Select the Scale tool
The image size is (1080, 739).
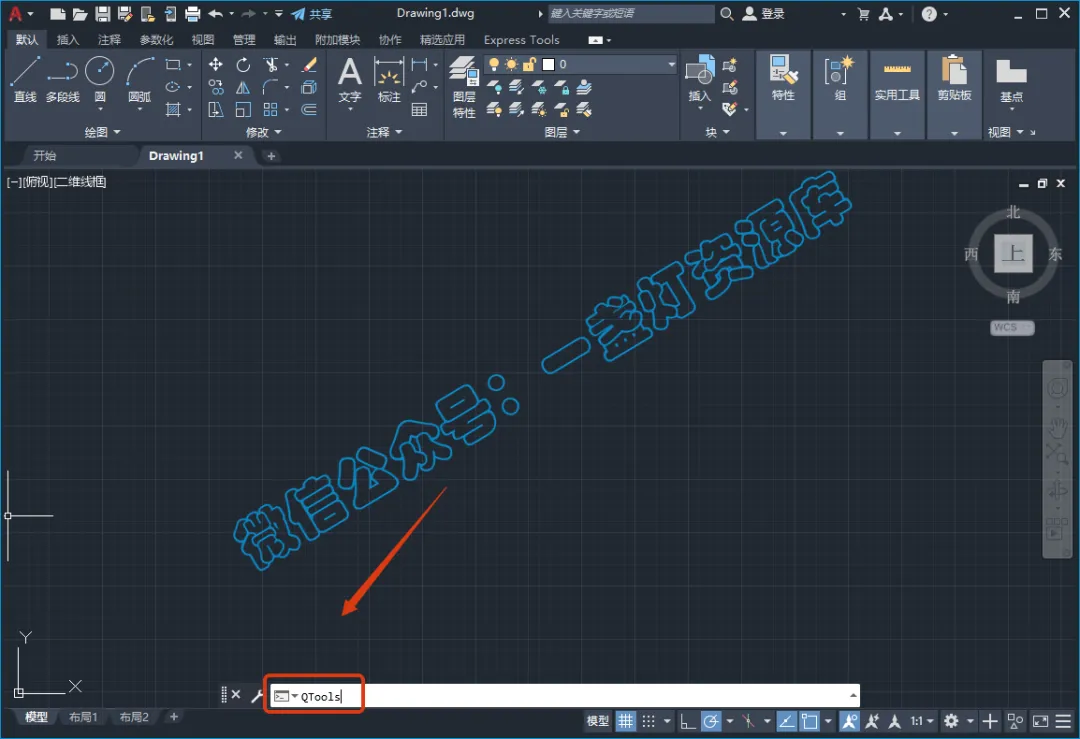point(243,110)
